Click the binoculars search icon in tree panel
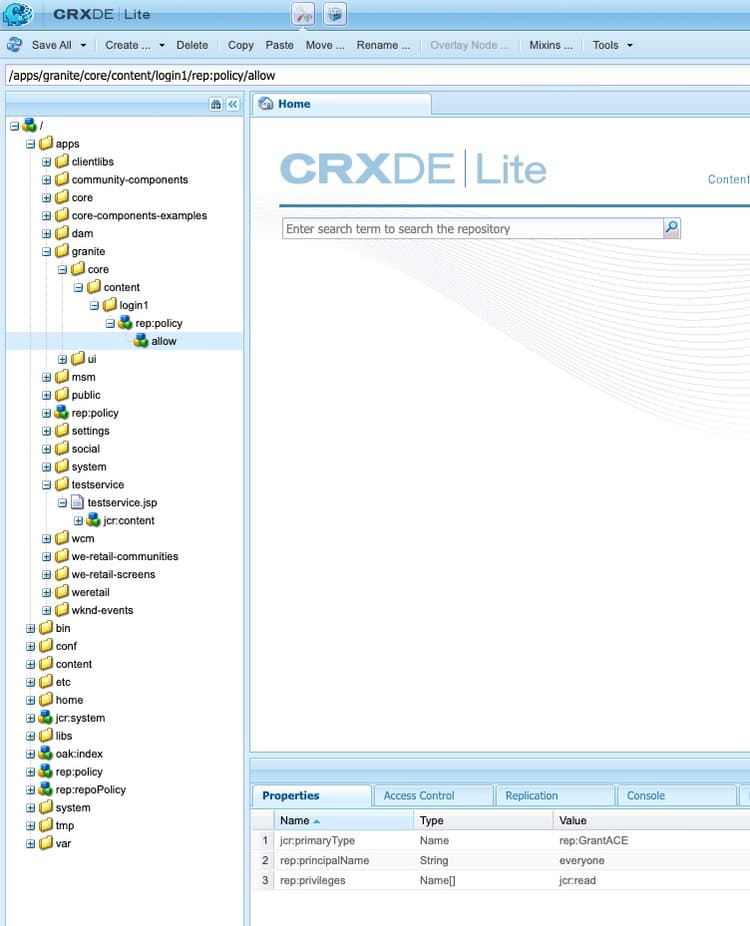 click(216, 105)
